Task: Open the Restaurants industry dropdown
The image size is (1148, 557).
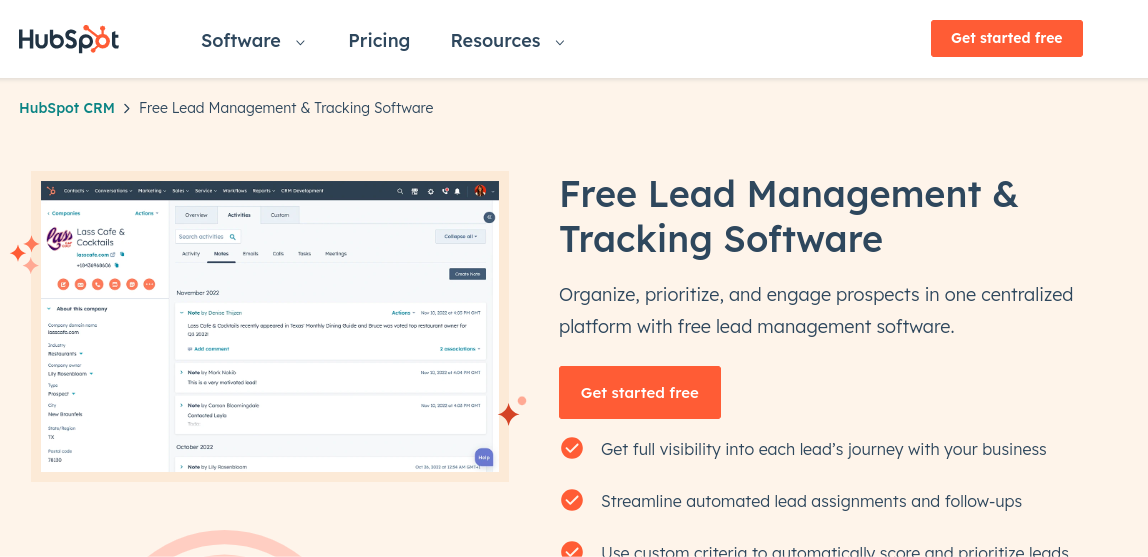Action: 66,354
